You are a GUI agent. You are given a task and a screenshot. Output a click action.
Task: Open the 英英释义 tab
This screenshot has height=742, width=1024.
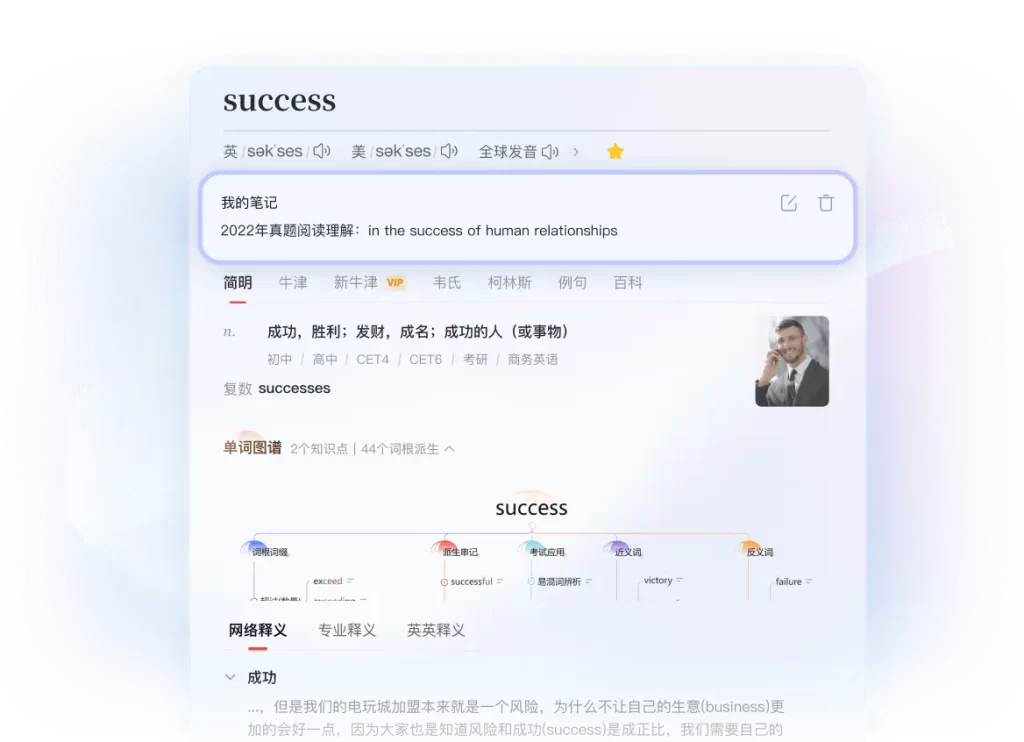(x=435, y=630)
